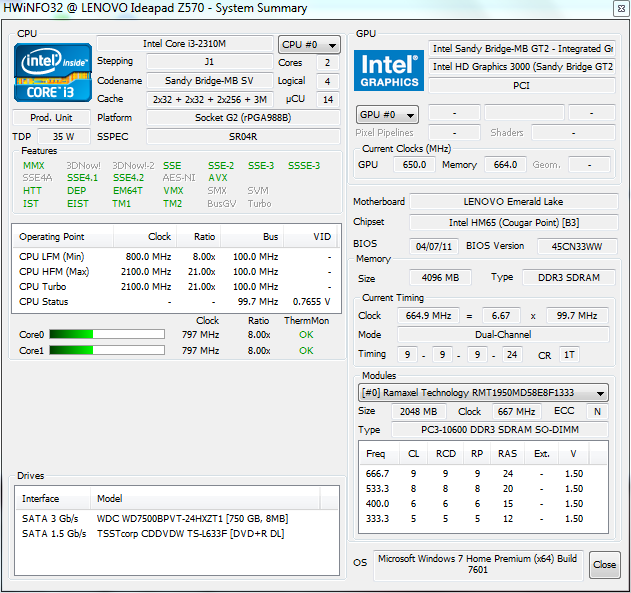
Task: Select the 533.3 frequency row in modules table
Action: [x=483, y=489]
